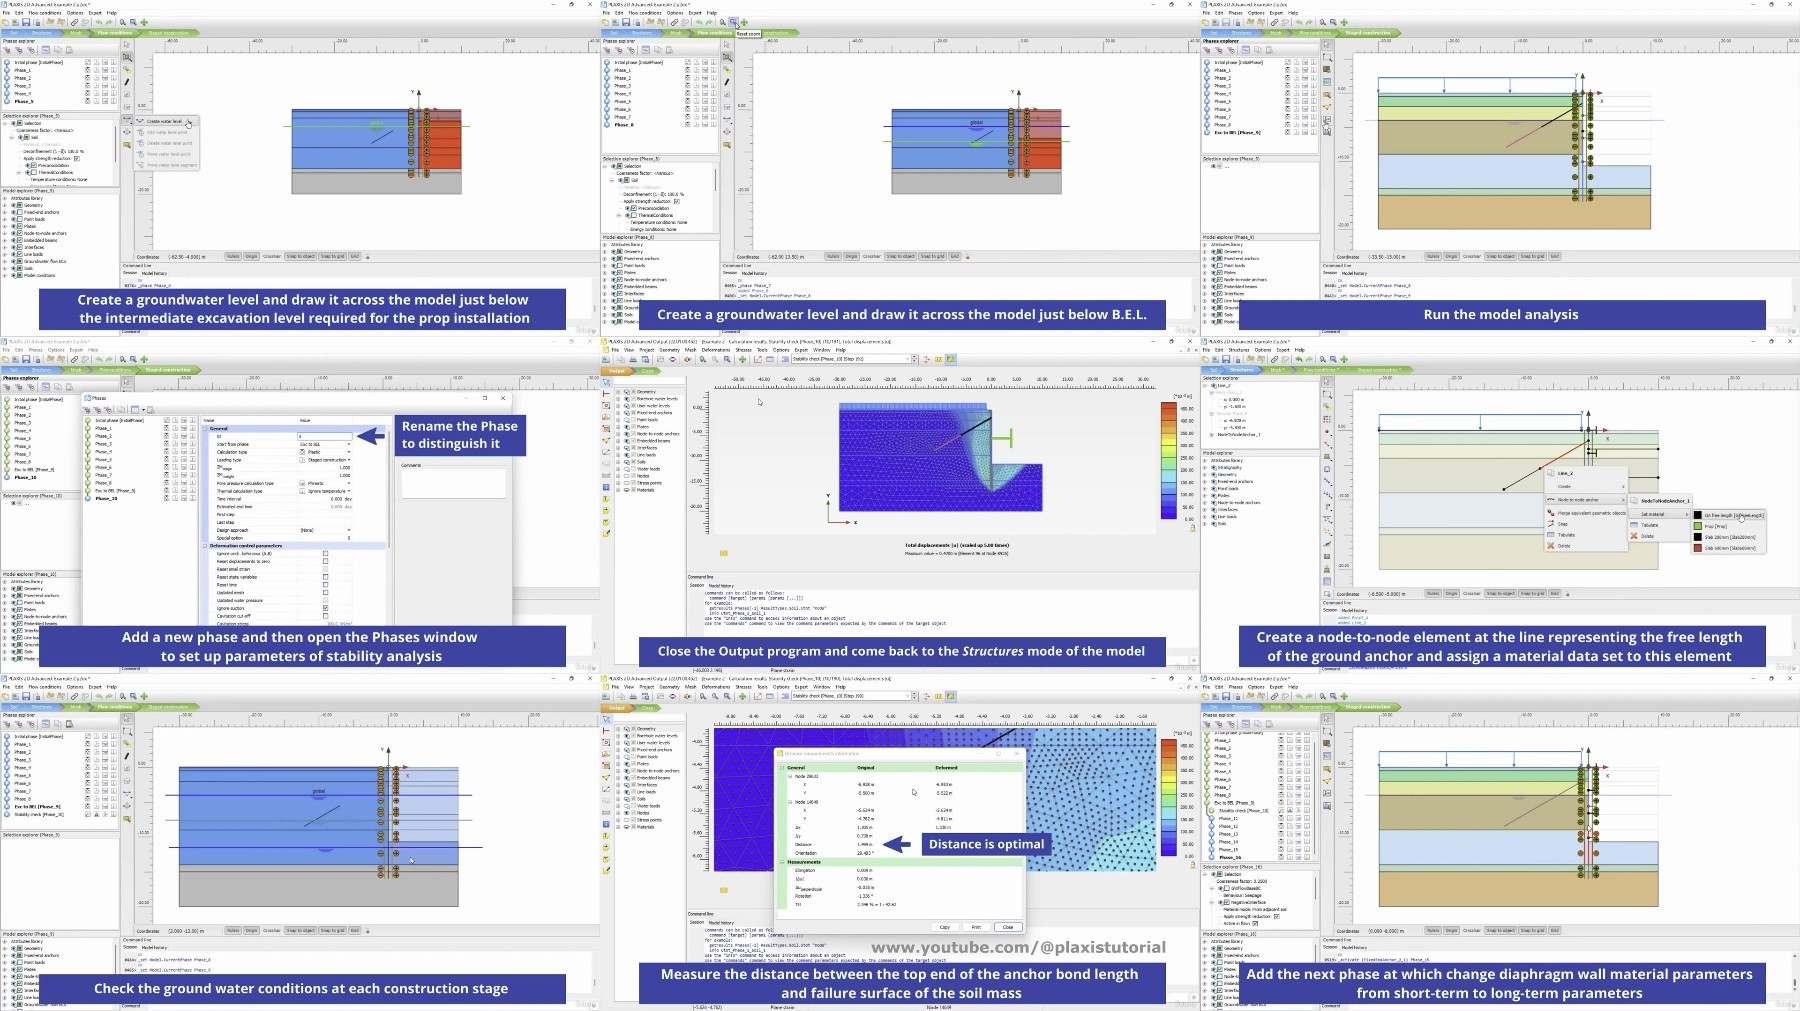Click zoom-in magnifier in top-left window toolbar

coord(123,22)
